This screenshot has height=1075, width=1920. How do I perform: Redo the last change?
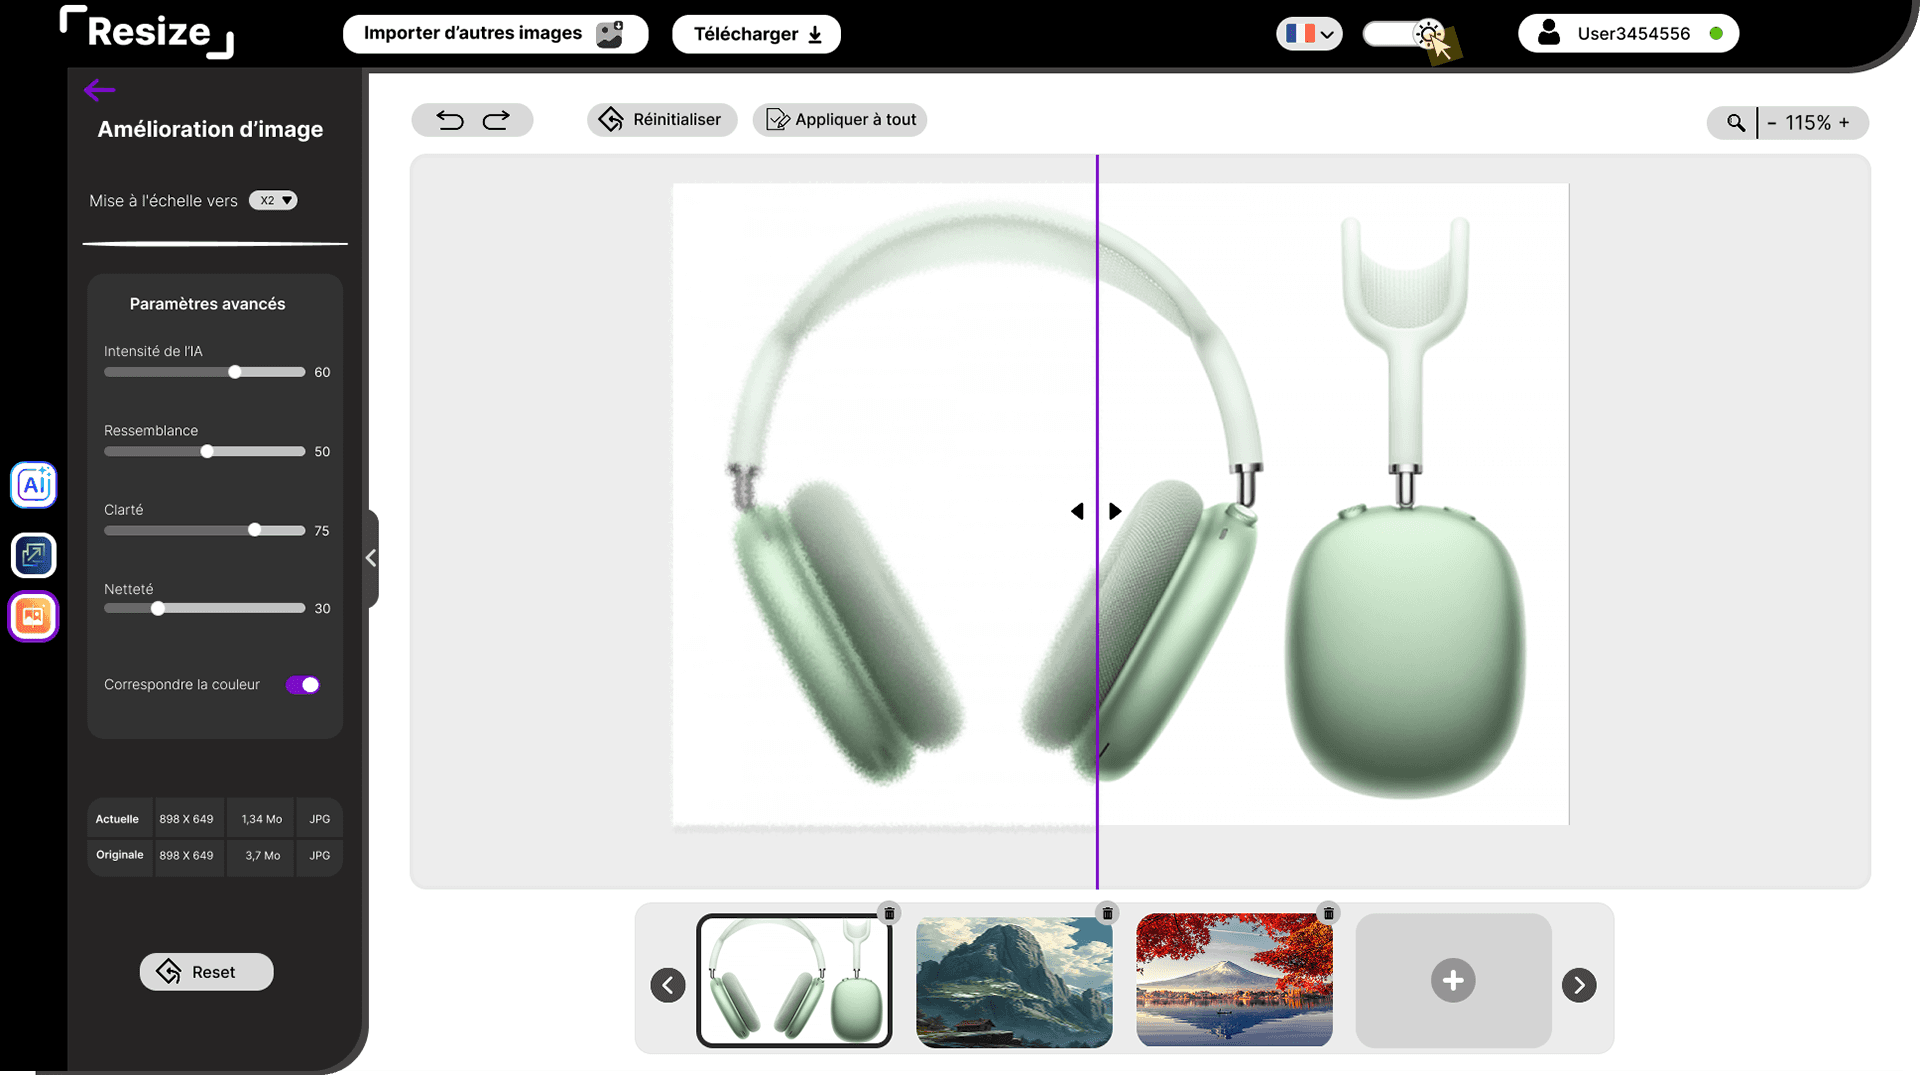[496, 120]
